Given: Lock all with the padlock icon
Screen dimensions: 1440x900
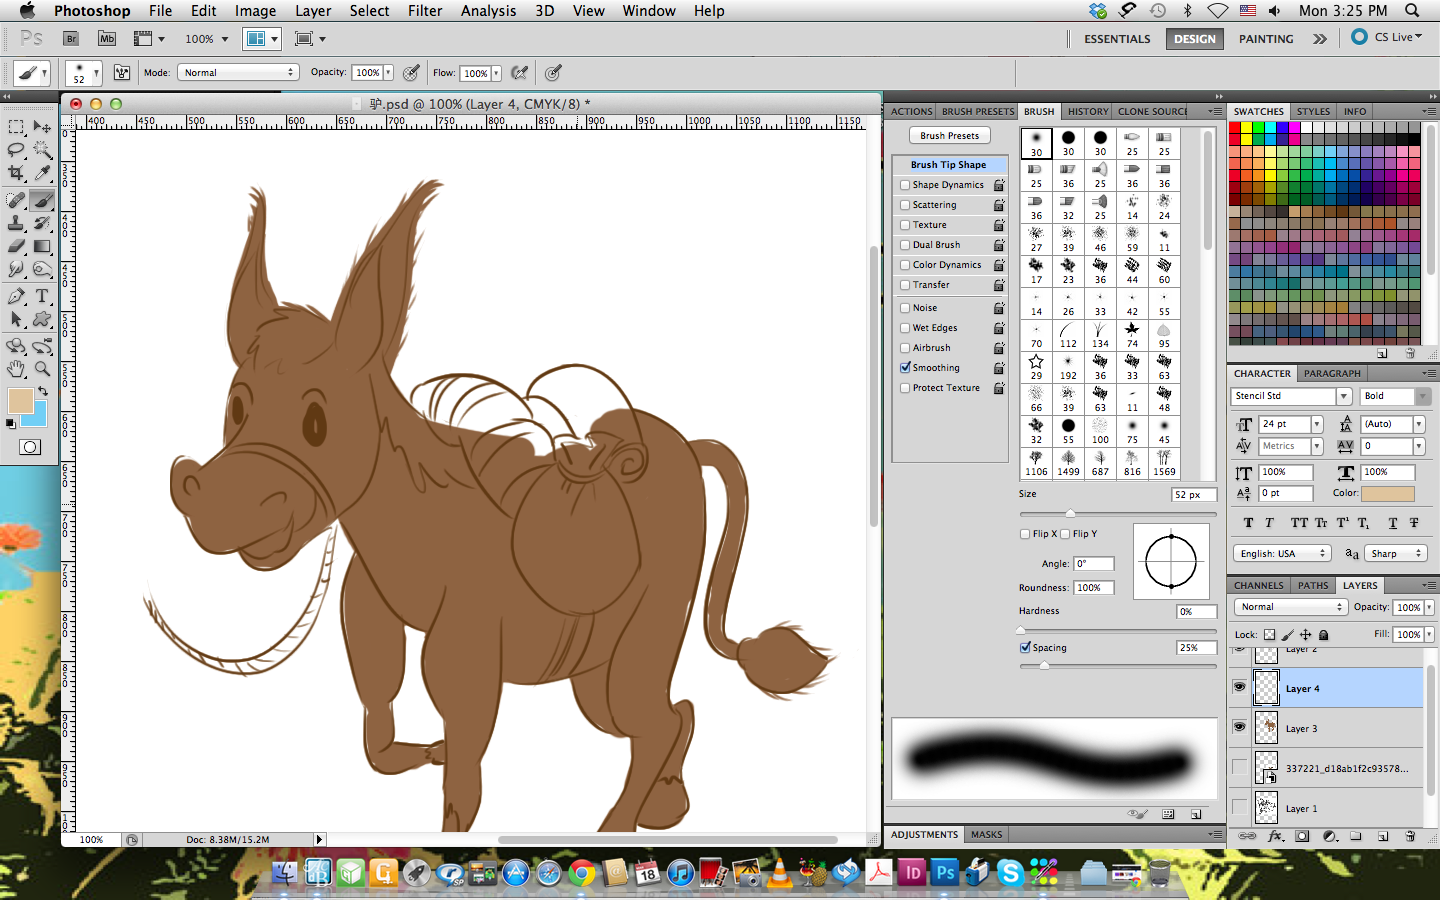Looking at the screenshot, I should click(x=1323, y=635).
